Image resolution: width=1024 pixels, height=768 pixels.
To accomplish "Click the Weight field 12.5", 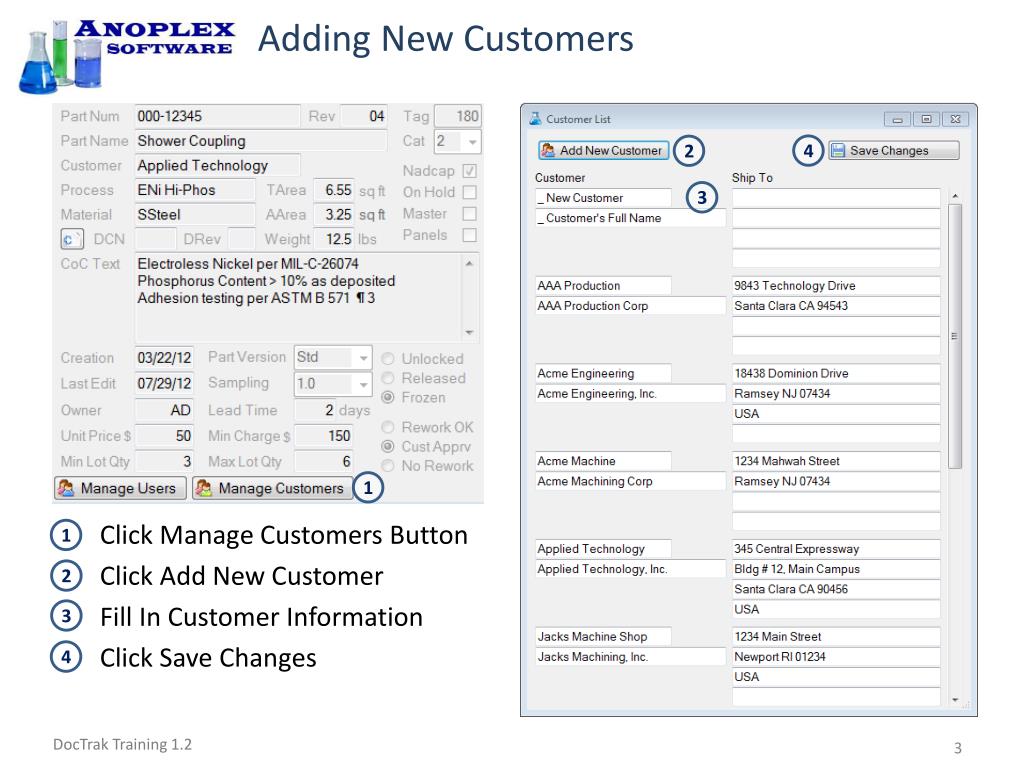I will 334,239.
